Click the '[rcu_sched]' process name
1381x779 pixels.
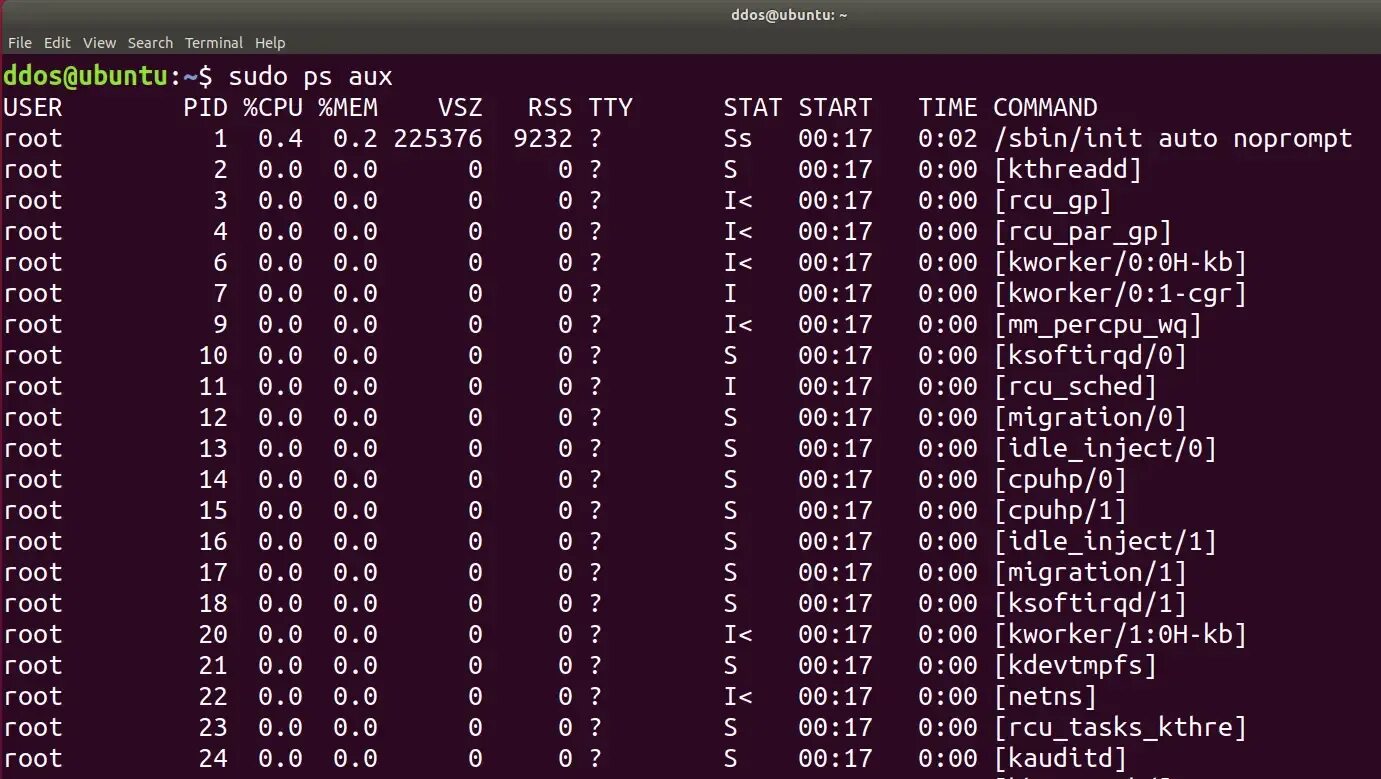1075,386
